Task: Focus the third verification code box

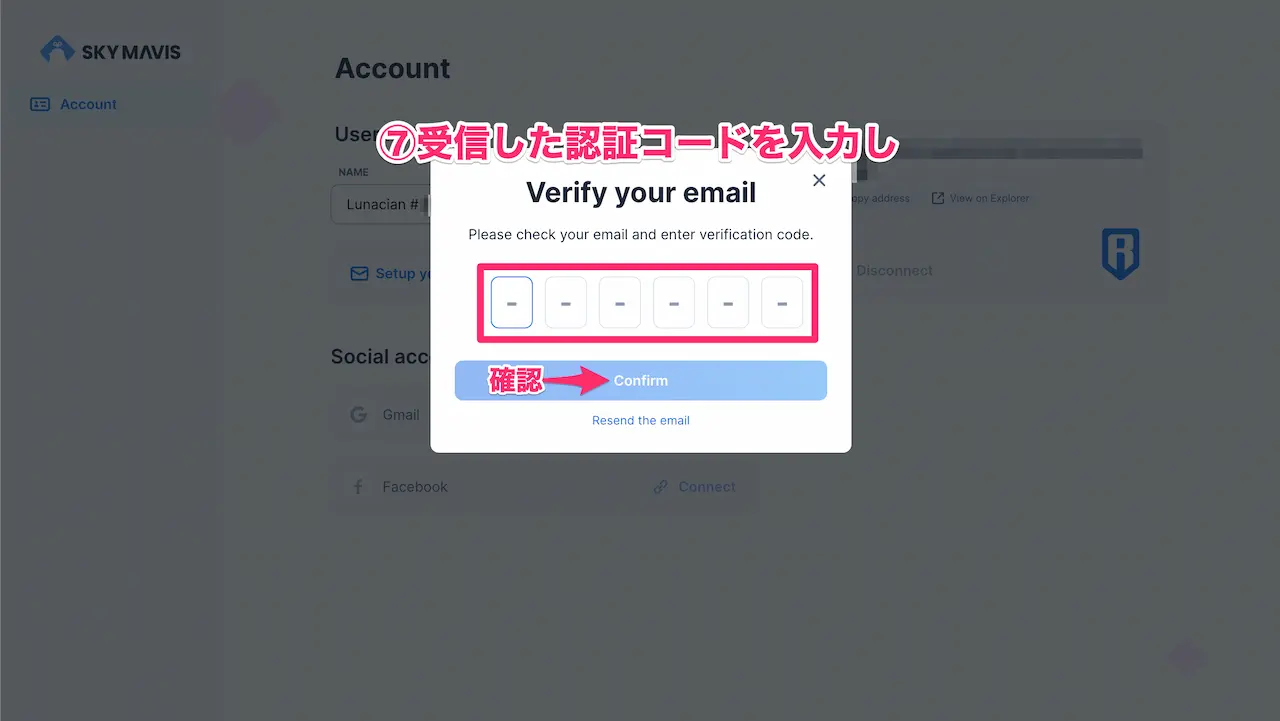Action: pyautogui.click(x=620, y=303)
